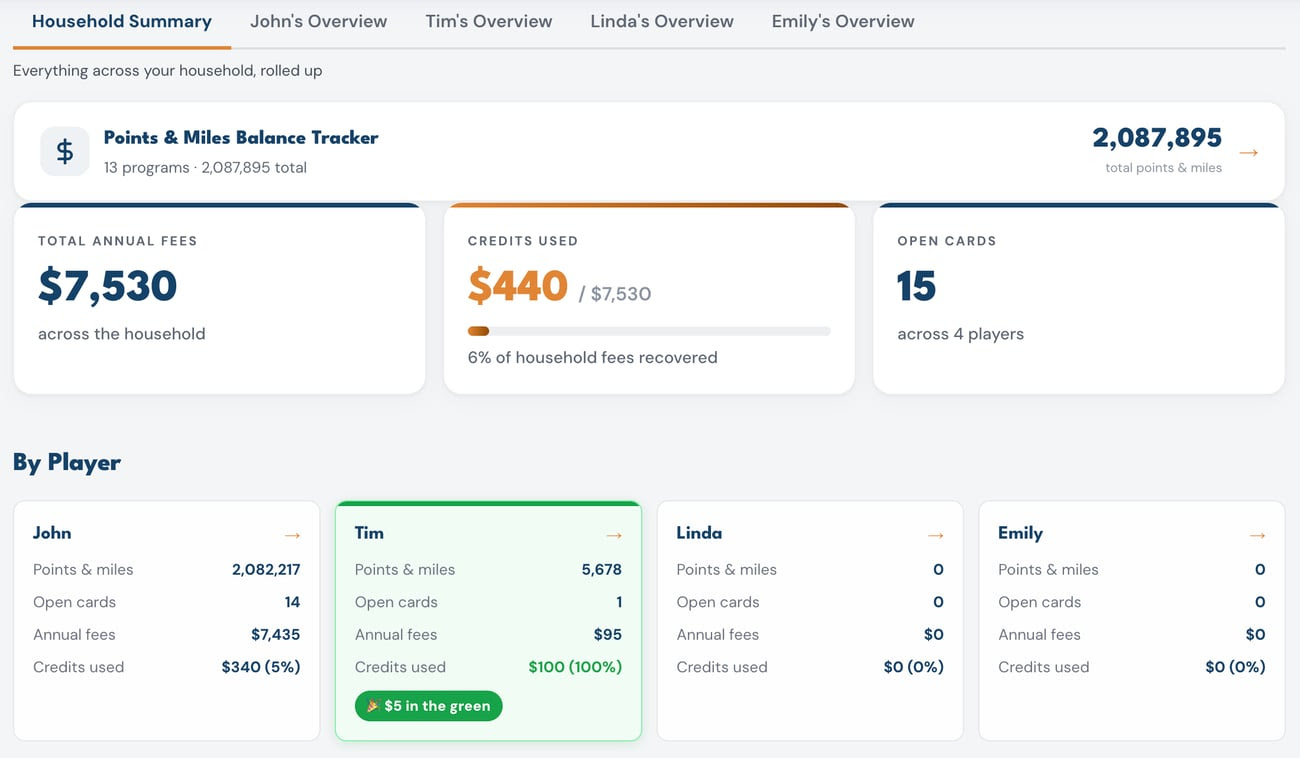Switch to John's Overview tab

318,21
